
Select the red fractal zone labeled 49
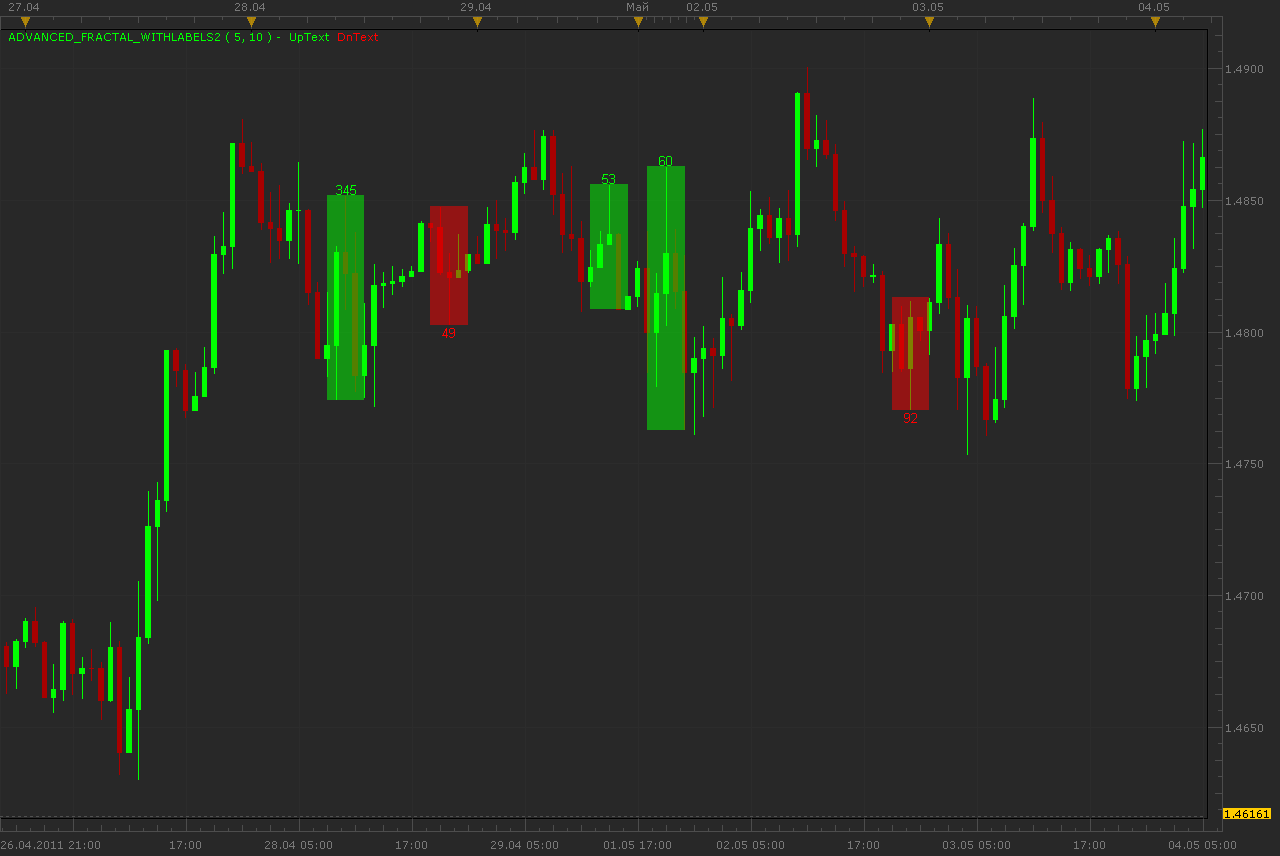(x=449, y=265)
